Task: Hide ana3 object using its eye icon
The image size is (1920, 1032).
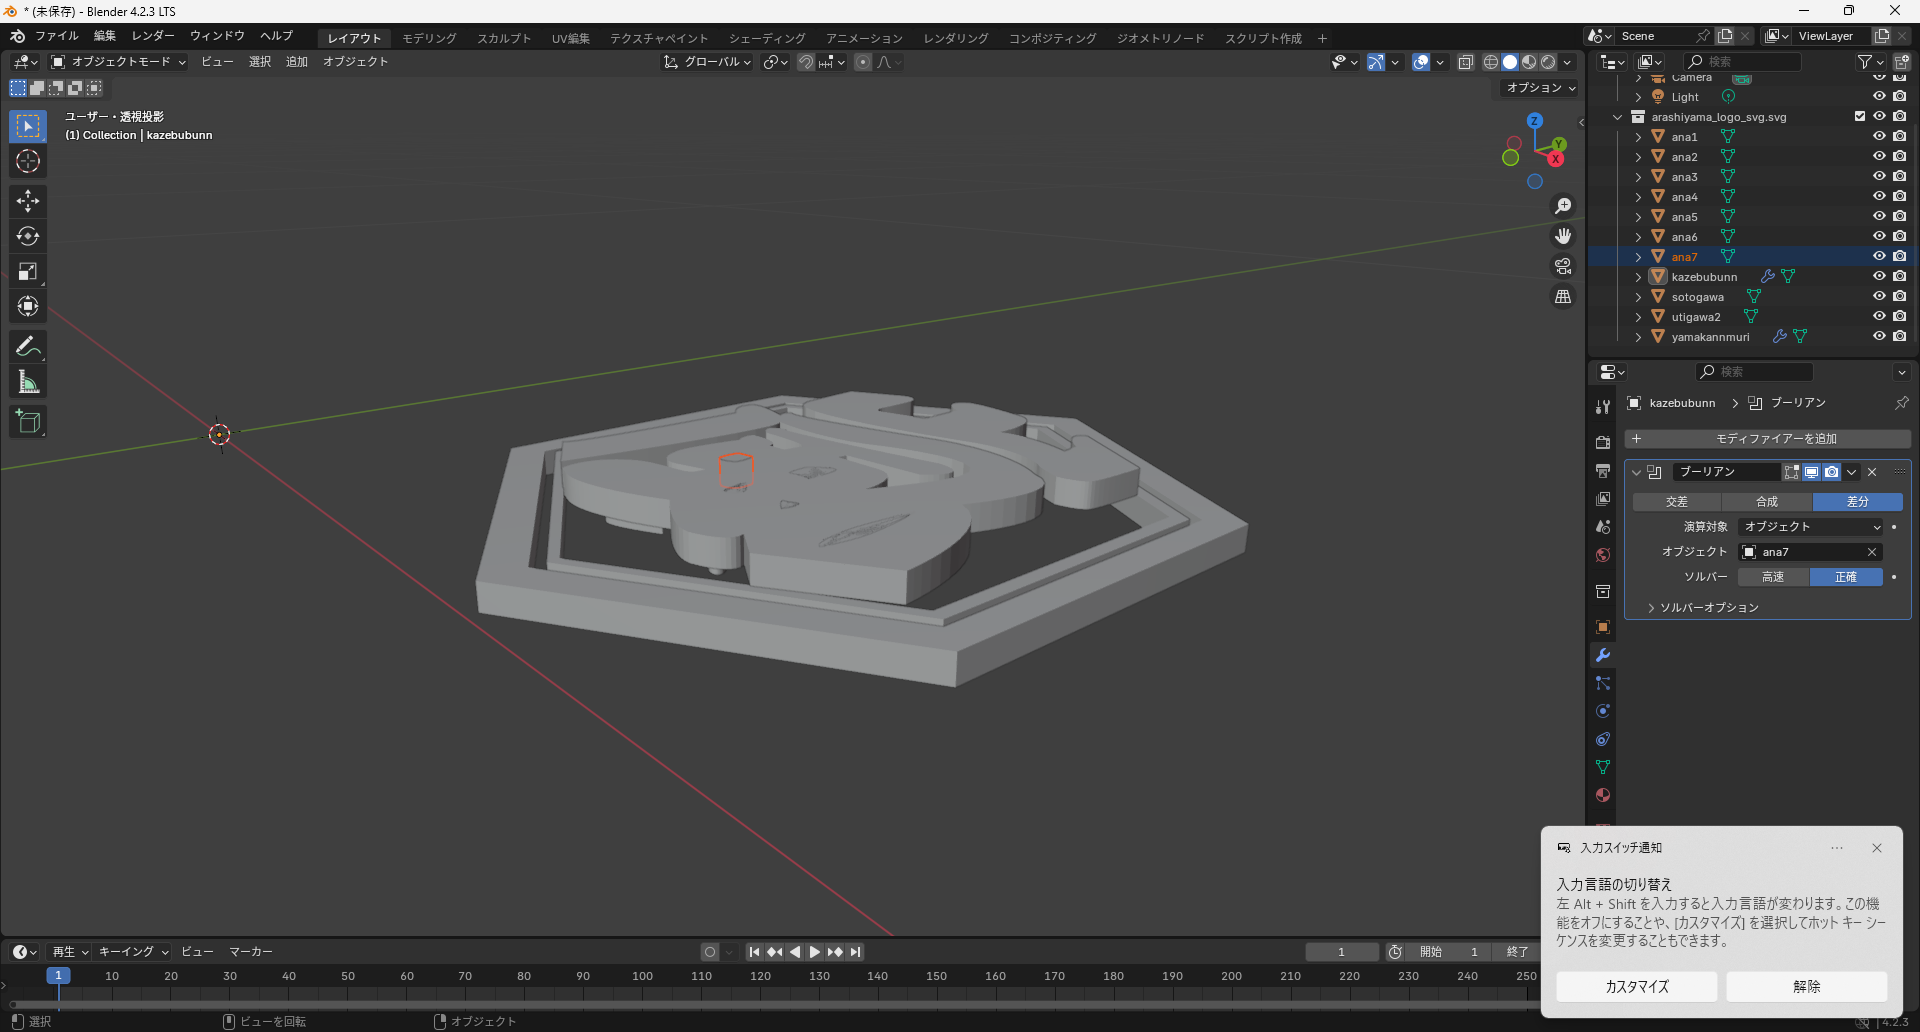Action: 1879,177
